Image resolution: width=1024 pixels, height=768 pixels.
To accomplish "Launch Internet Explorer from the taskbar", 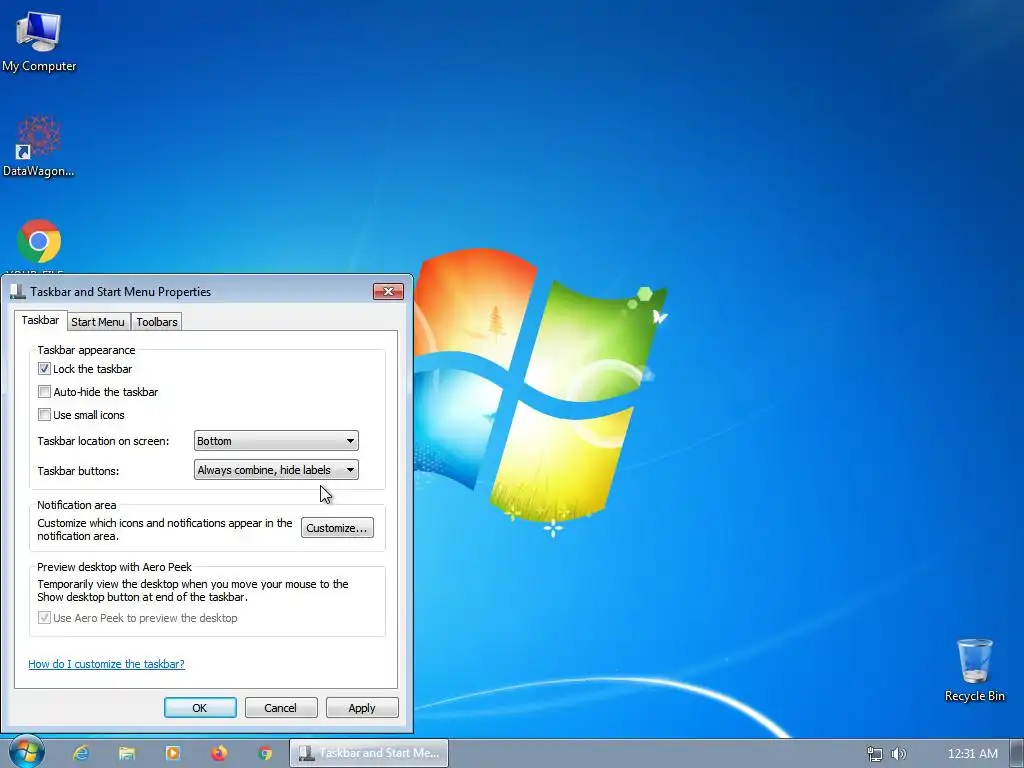I will 80,753.
